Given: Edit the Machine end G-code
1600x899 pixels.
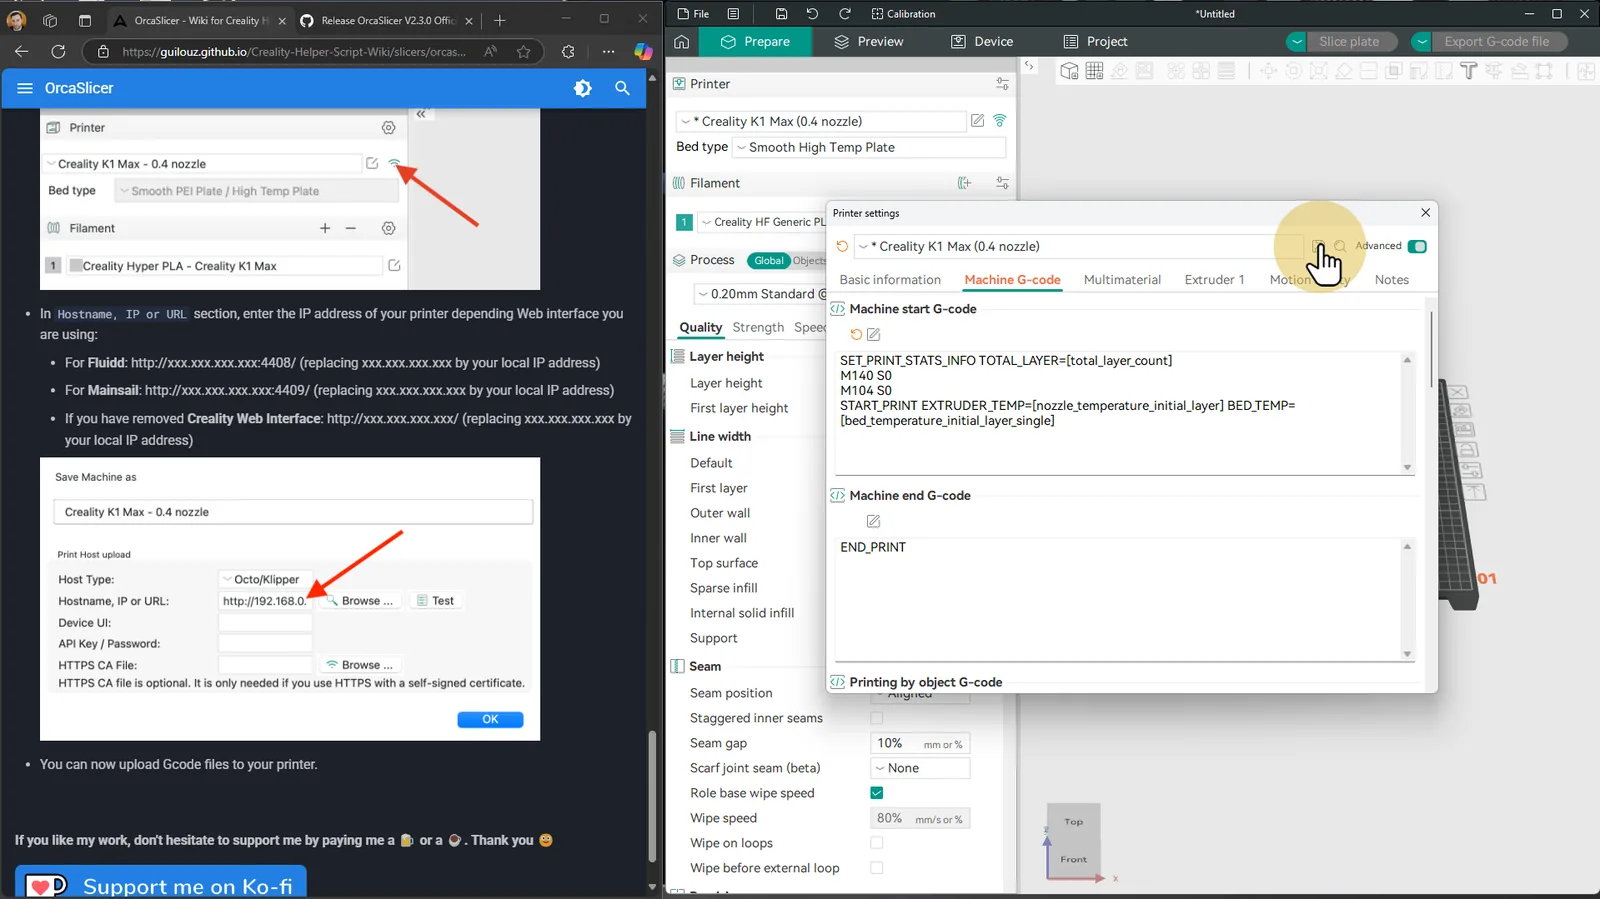Looking at the screenshot, I should click(873, 521).
